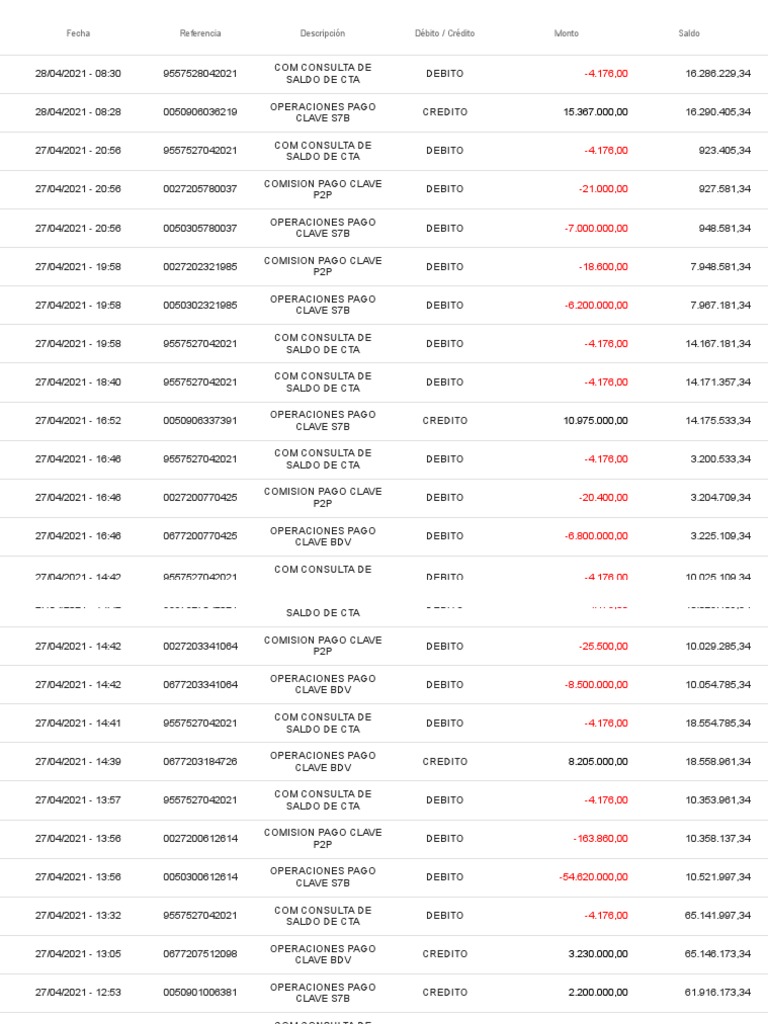Click the Monto column header
This screenshot has width=768, height=1024.
coord(566,33)
